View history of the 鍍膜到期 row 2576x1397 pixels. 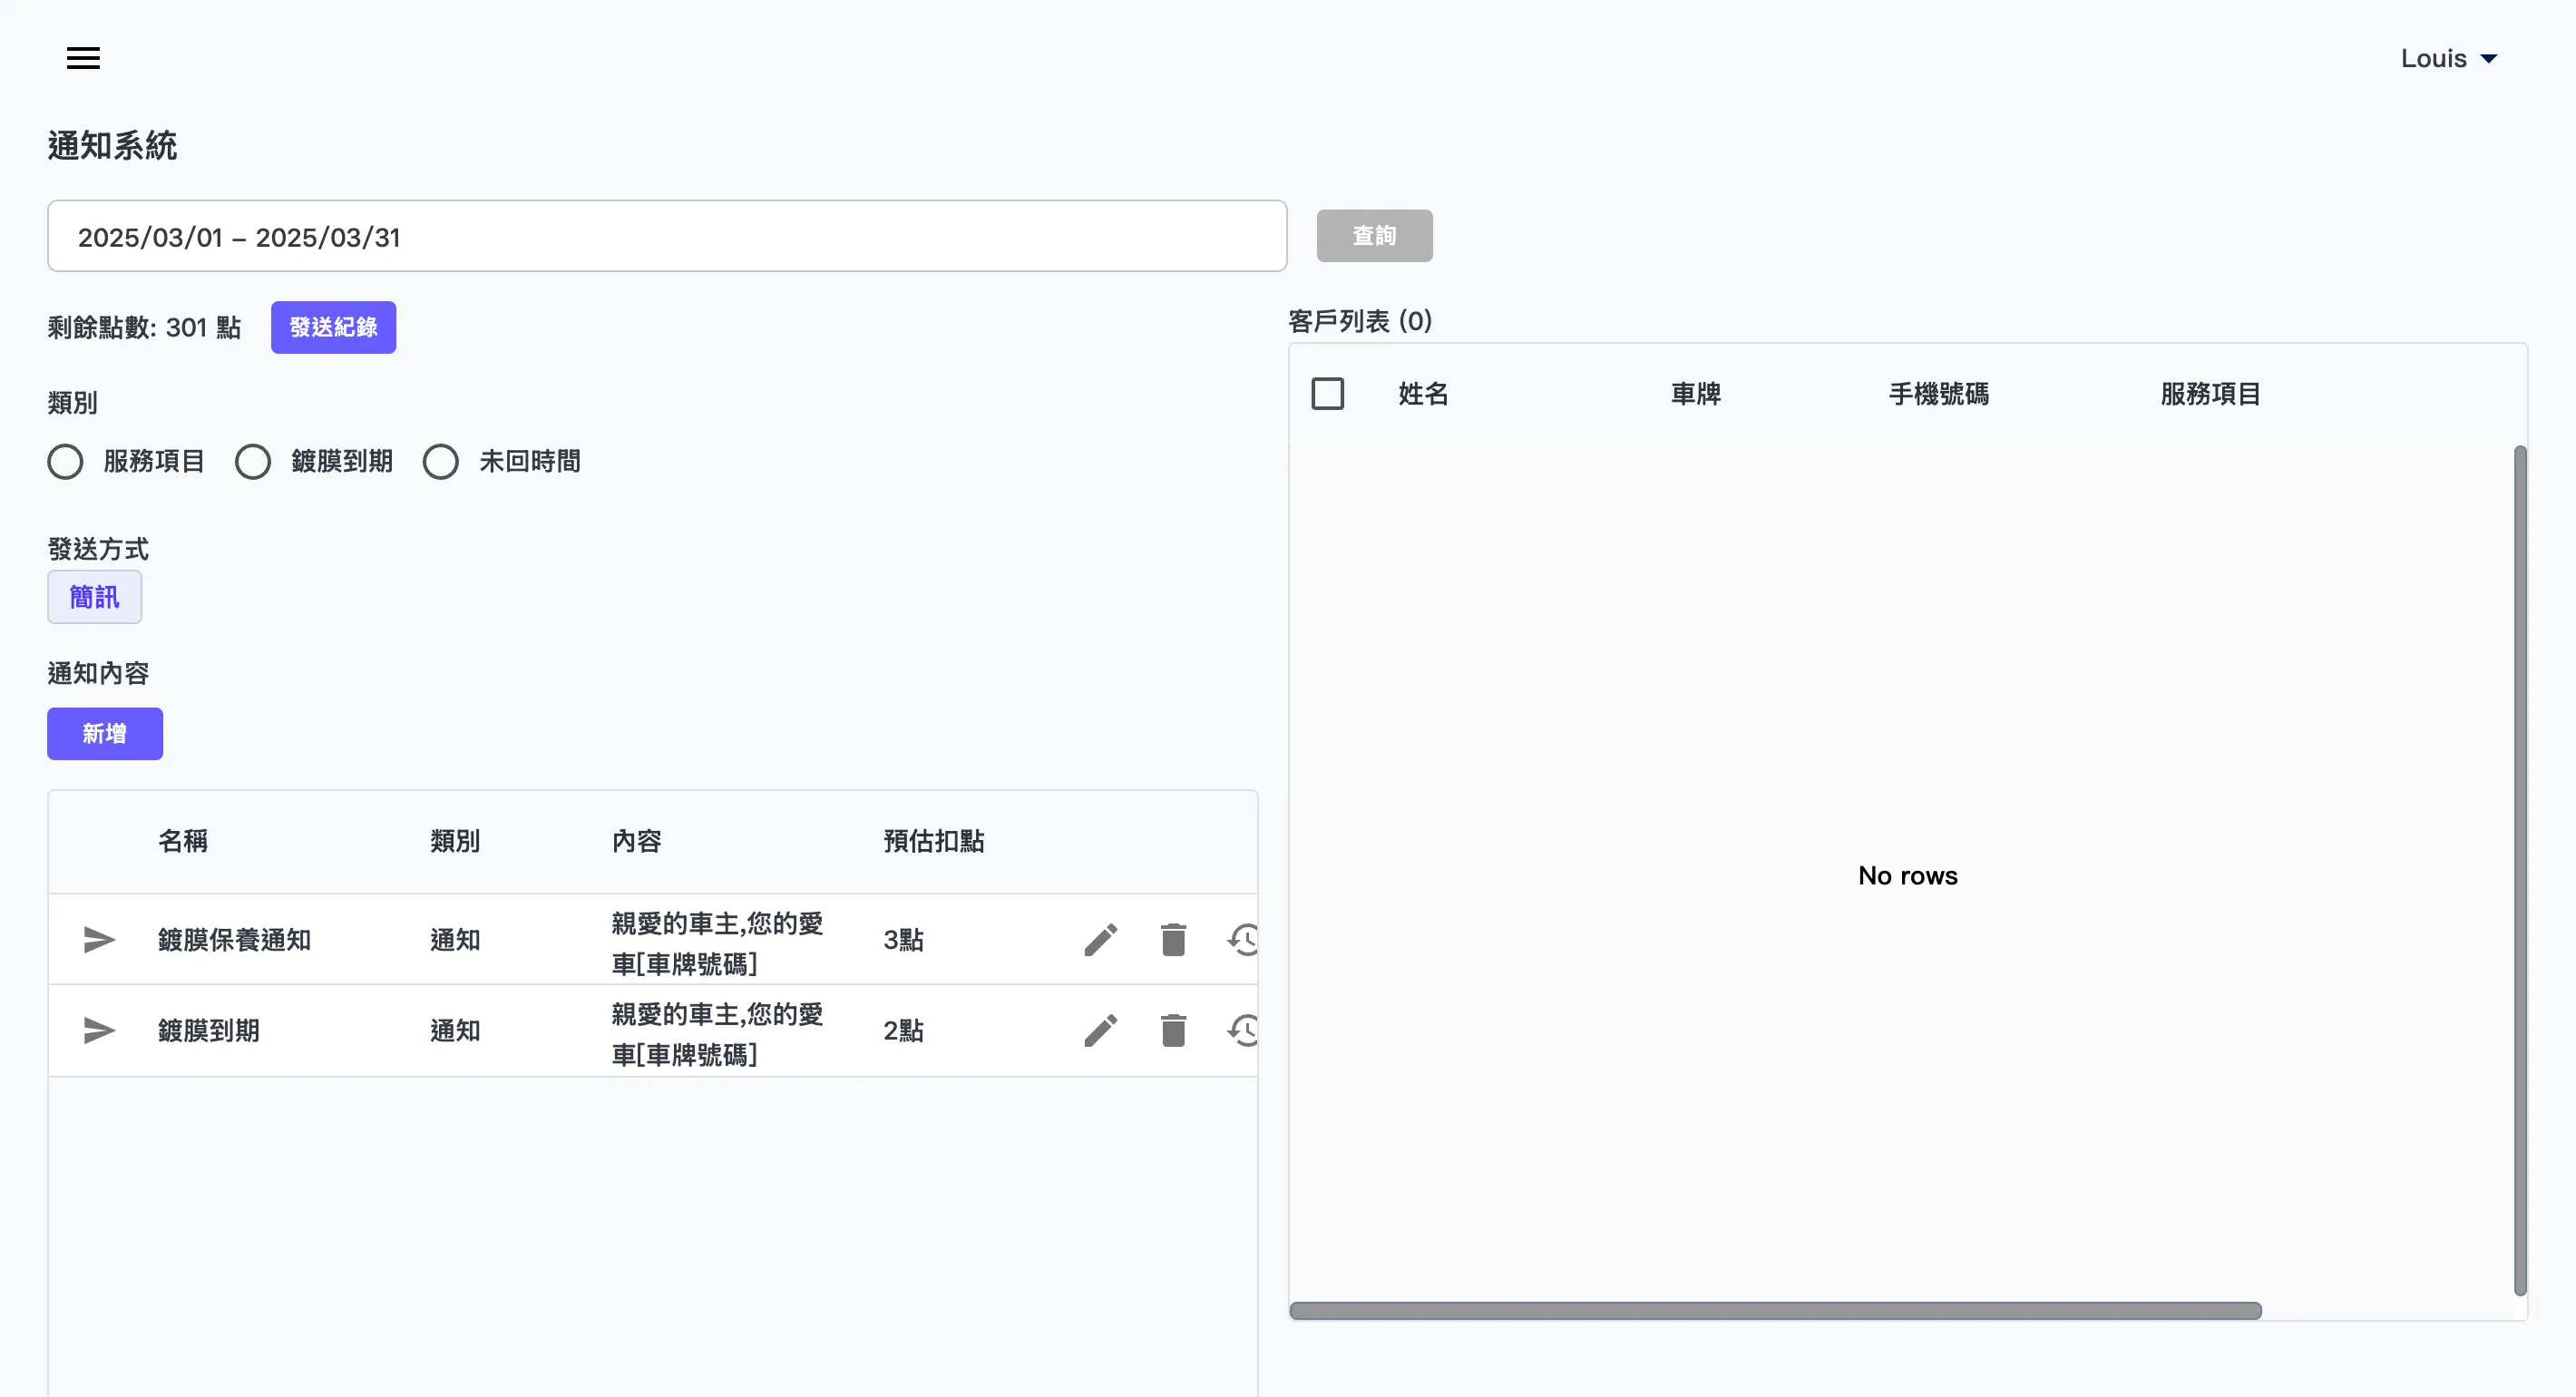pos(1243,1030)
